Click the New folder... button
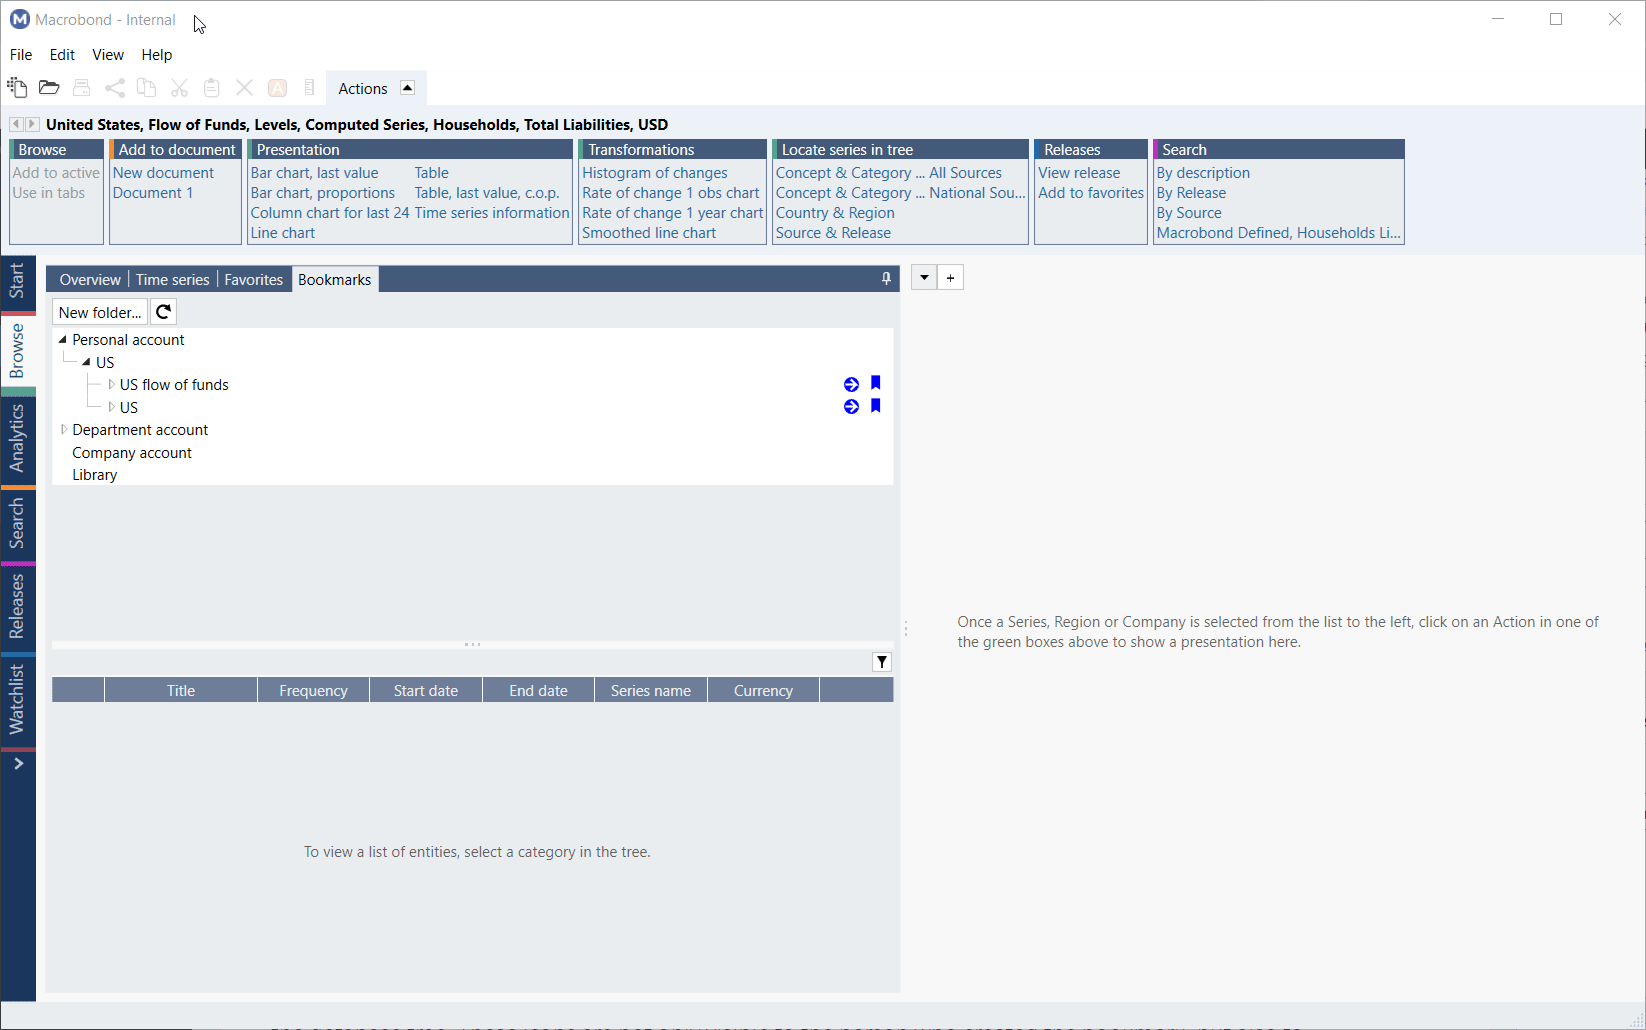The image size is (1646, 1030). 100,312
